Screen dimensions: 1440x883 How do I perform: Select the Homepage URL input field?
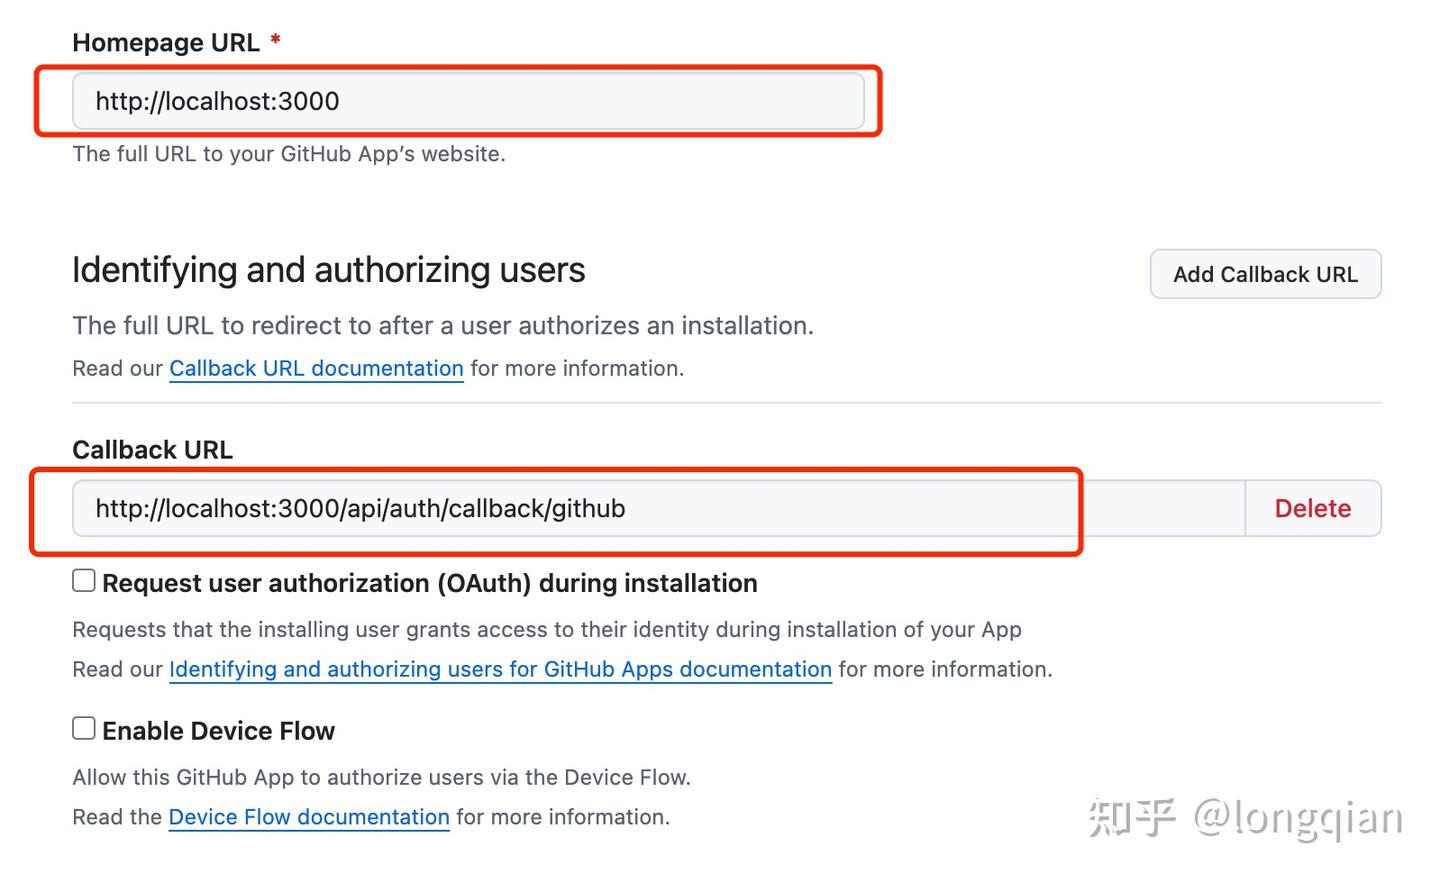click(x=467, y=101)
